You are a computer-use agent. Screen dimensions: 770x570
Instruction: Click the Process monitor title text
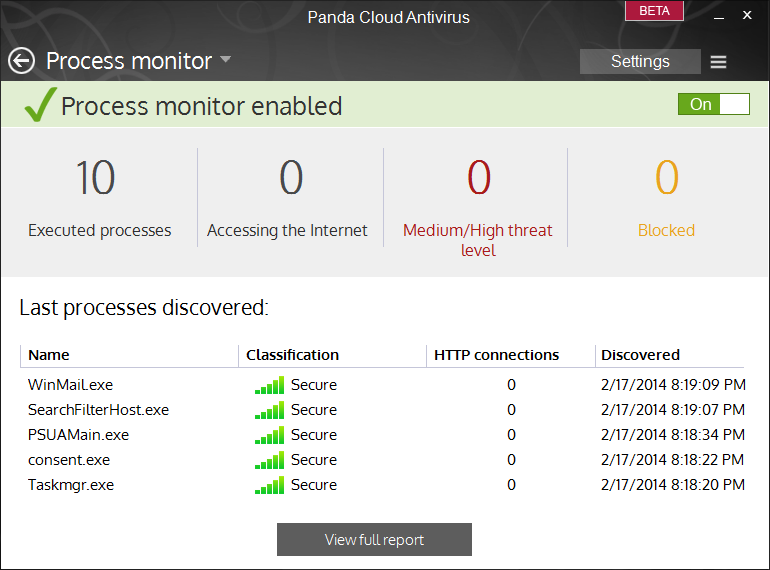(x=129, y=61)
